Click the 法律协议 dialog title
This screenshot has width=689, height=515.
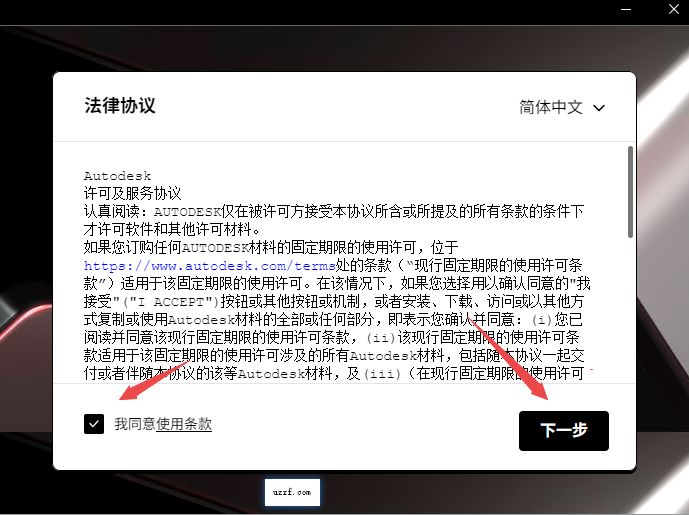120,105
